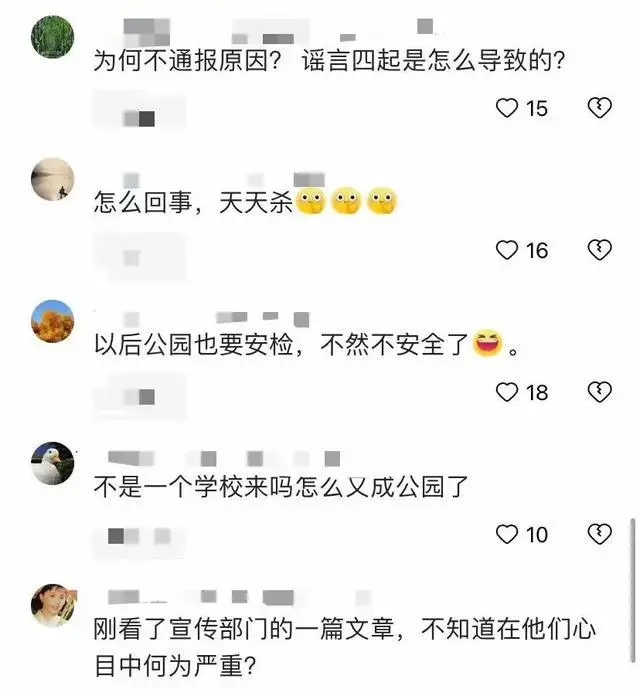Dislike the comment about 通报原因
640x689 pixels.
600,108
